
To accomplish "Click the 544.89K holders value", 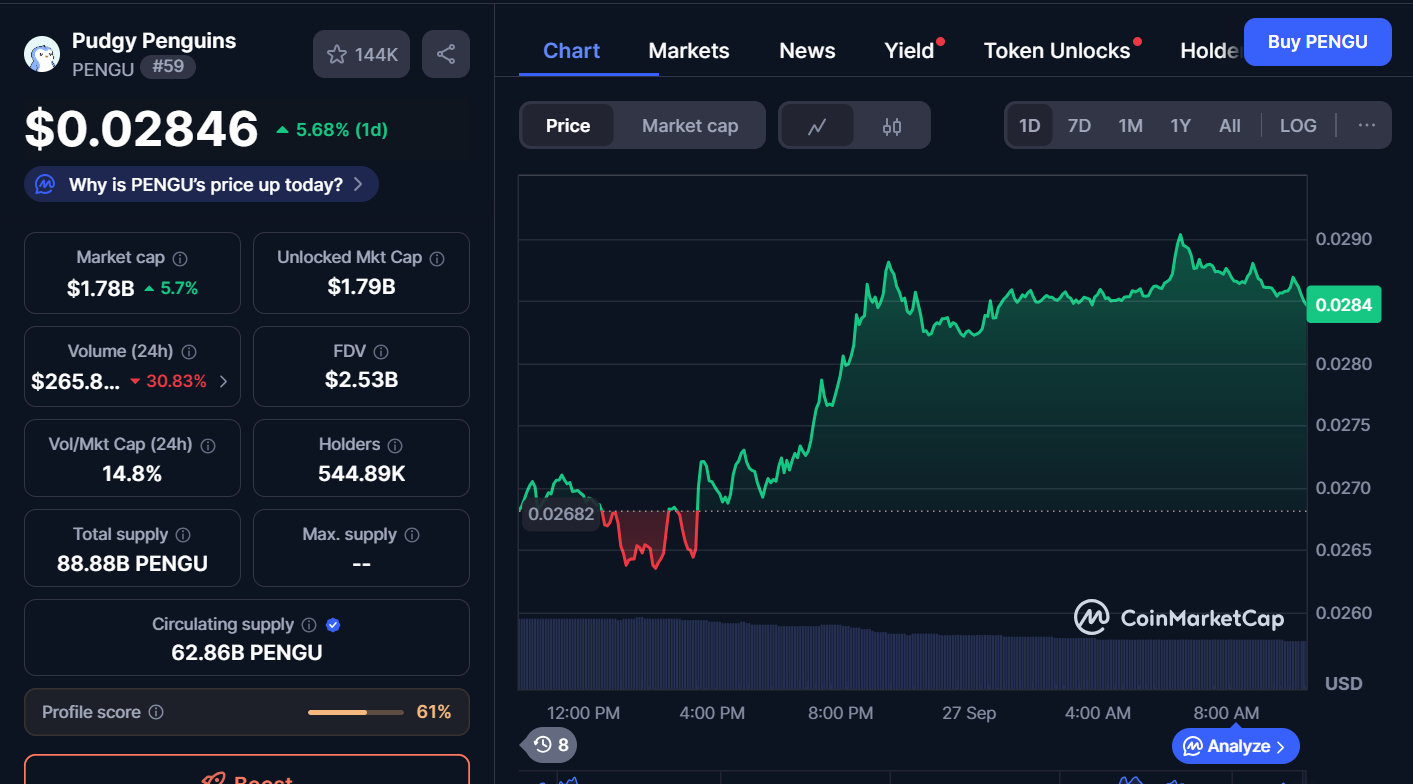I will (361, 473).
